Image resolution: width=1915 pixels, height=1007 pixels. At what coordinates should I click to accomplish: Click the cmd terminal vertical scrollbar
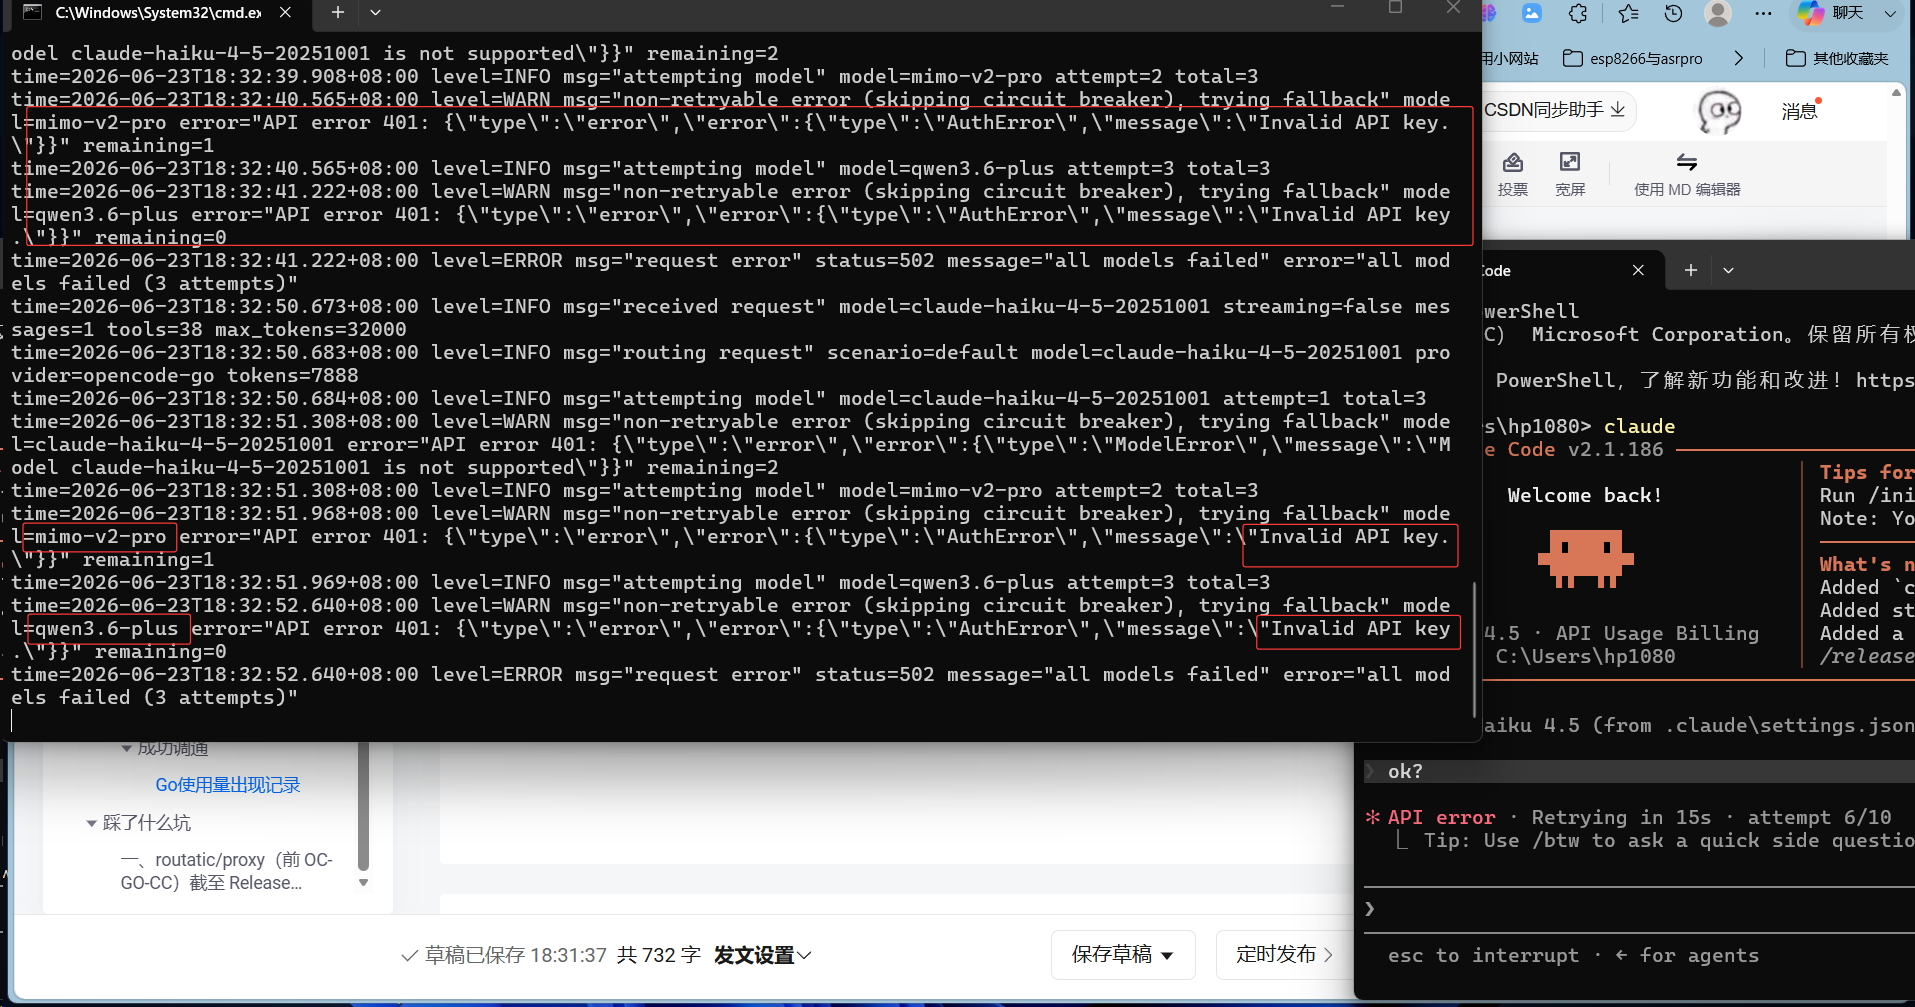coord(1475,650)
